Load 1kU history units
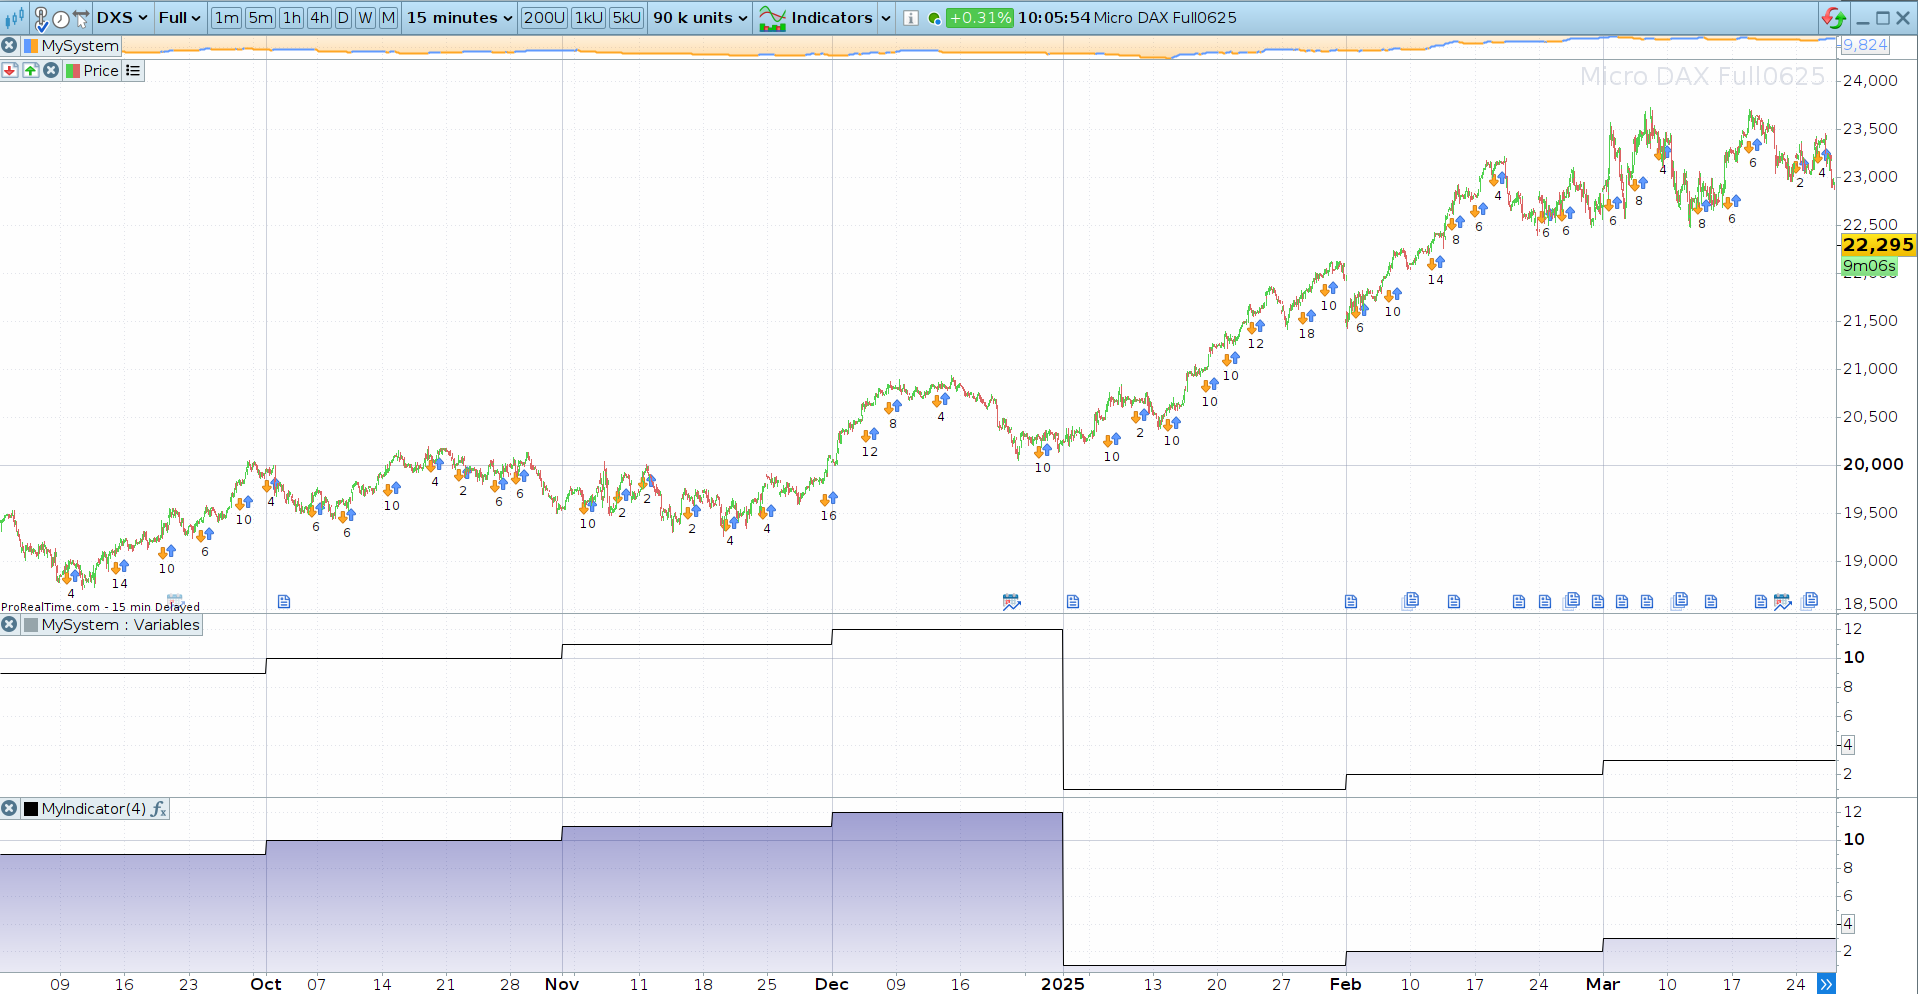The height and width of the screenshot is (994, 1918). pos(589,18)
